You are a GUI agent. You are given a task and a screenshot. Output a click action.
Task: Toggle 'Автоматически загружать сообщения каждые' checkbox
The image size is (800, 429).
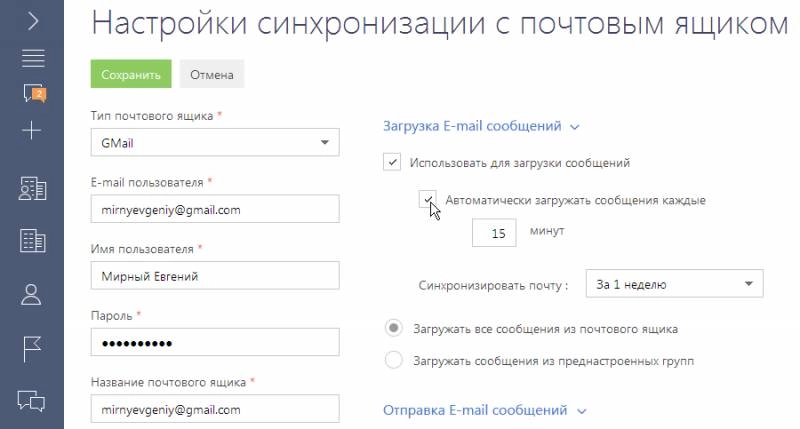click(x=428, y=199)
